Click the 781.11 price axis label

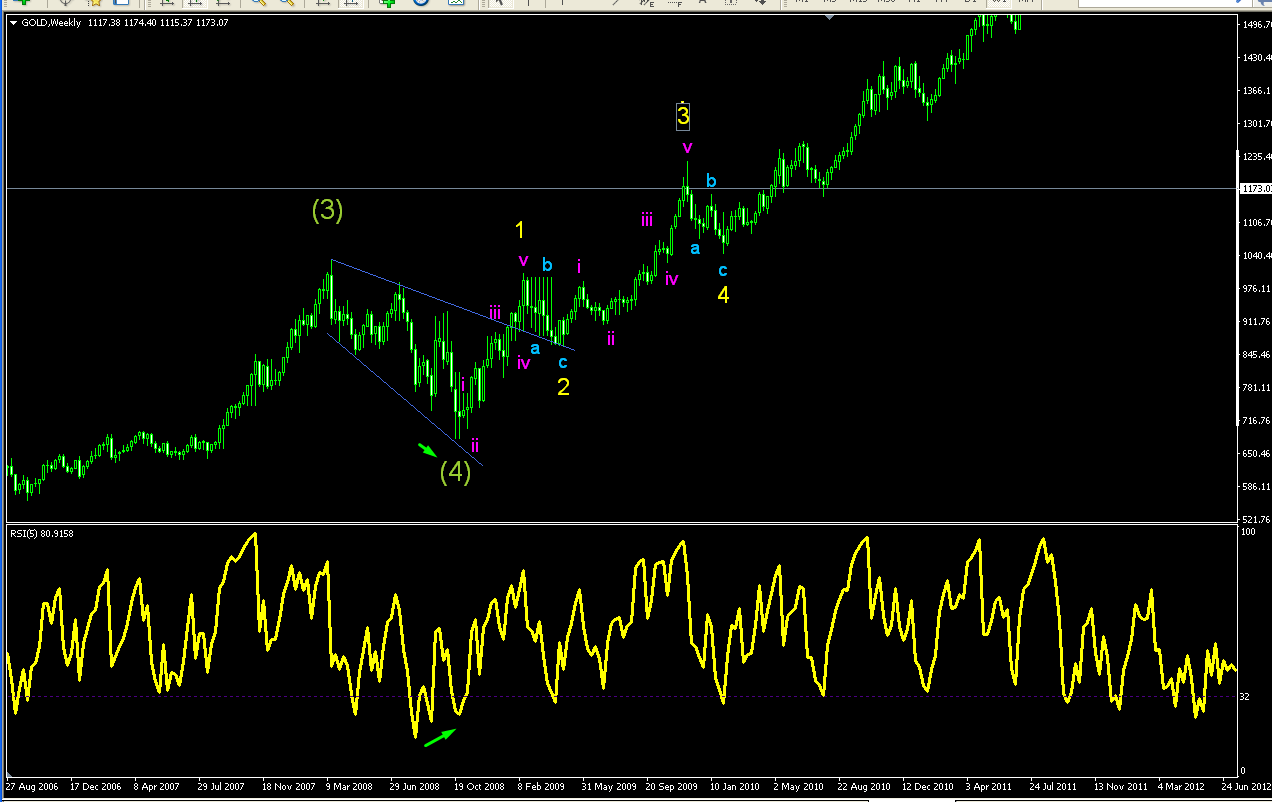pos(1255,388)
